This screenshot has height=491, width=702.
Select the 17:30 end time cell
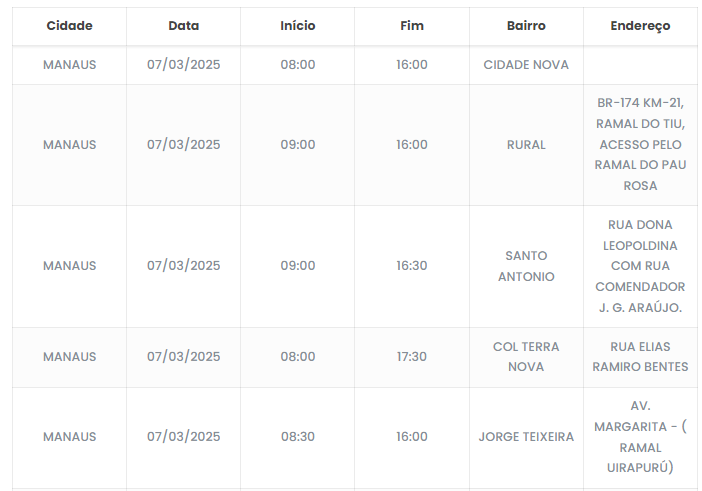point(411,357)
